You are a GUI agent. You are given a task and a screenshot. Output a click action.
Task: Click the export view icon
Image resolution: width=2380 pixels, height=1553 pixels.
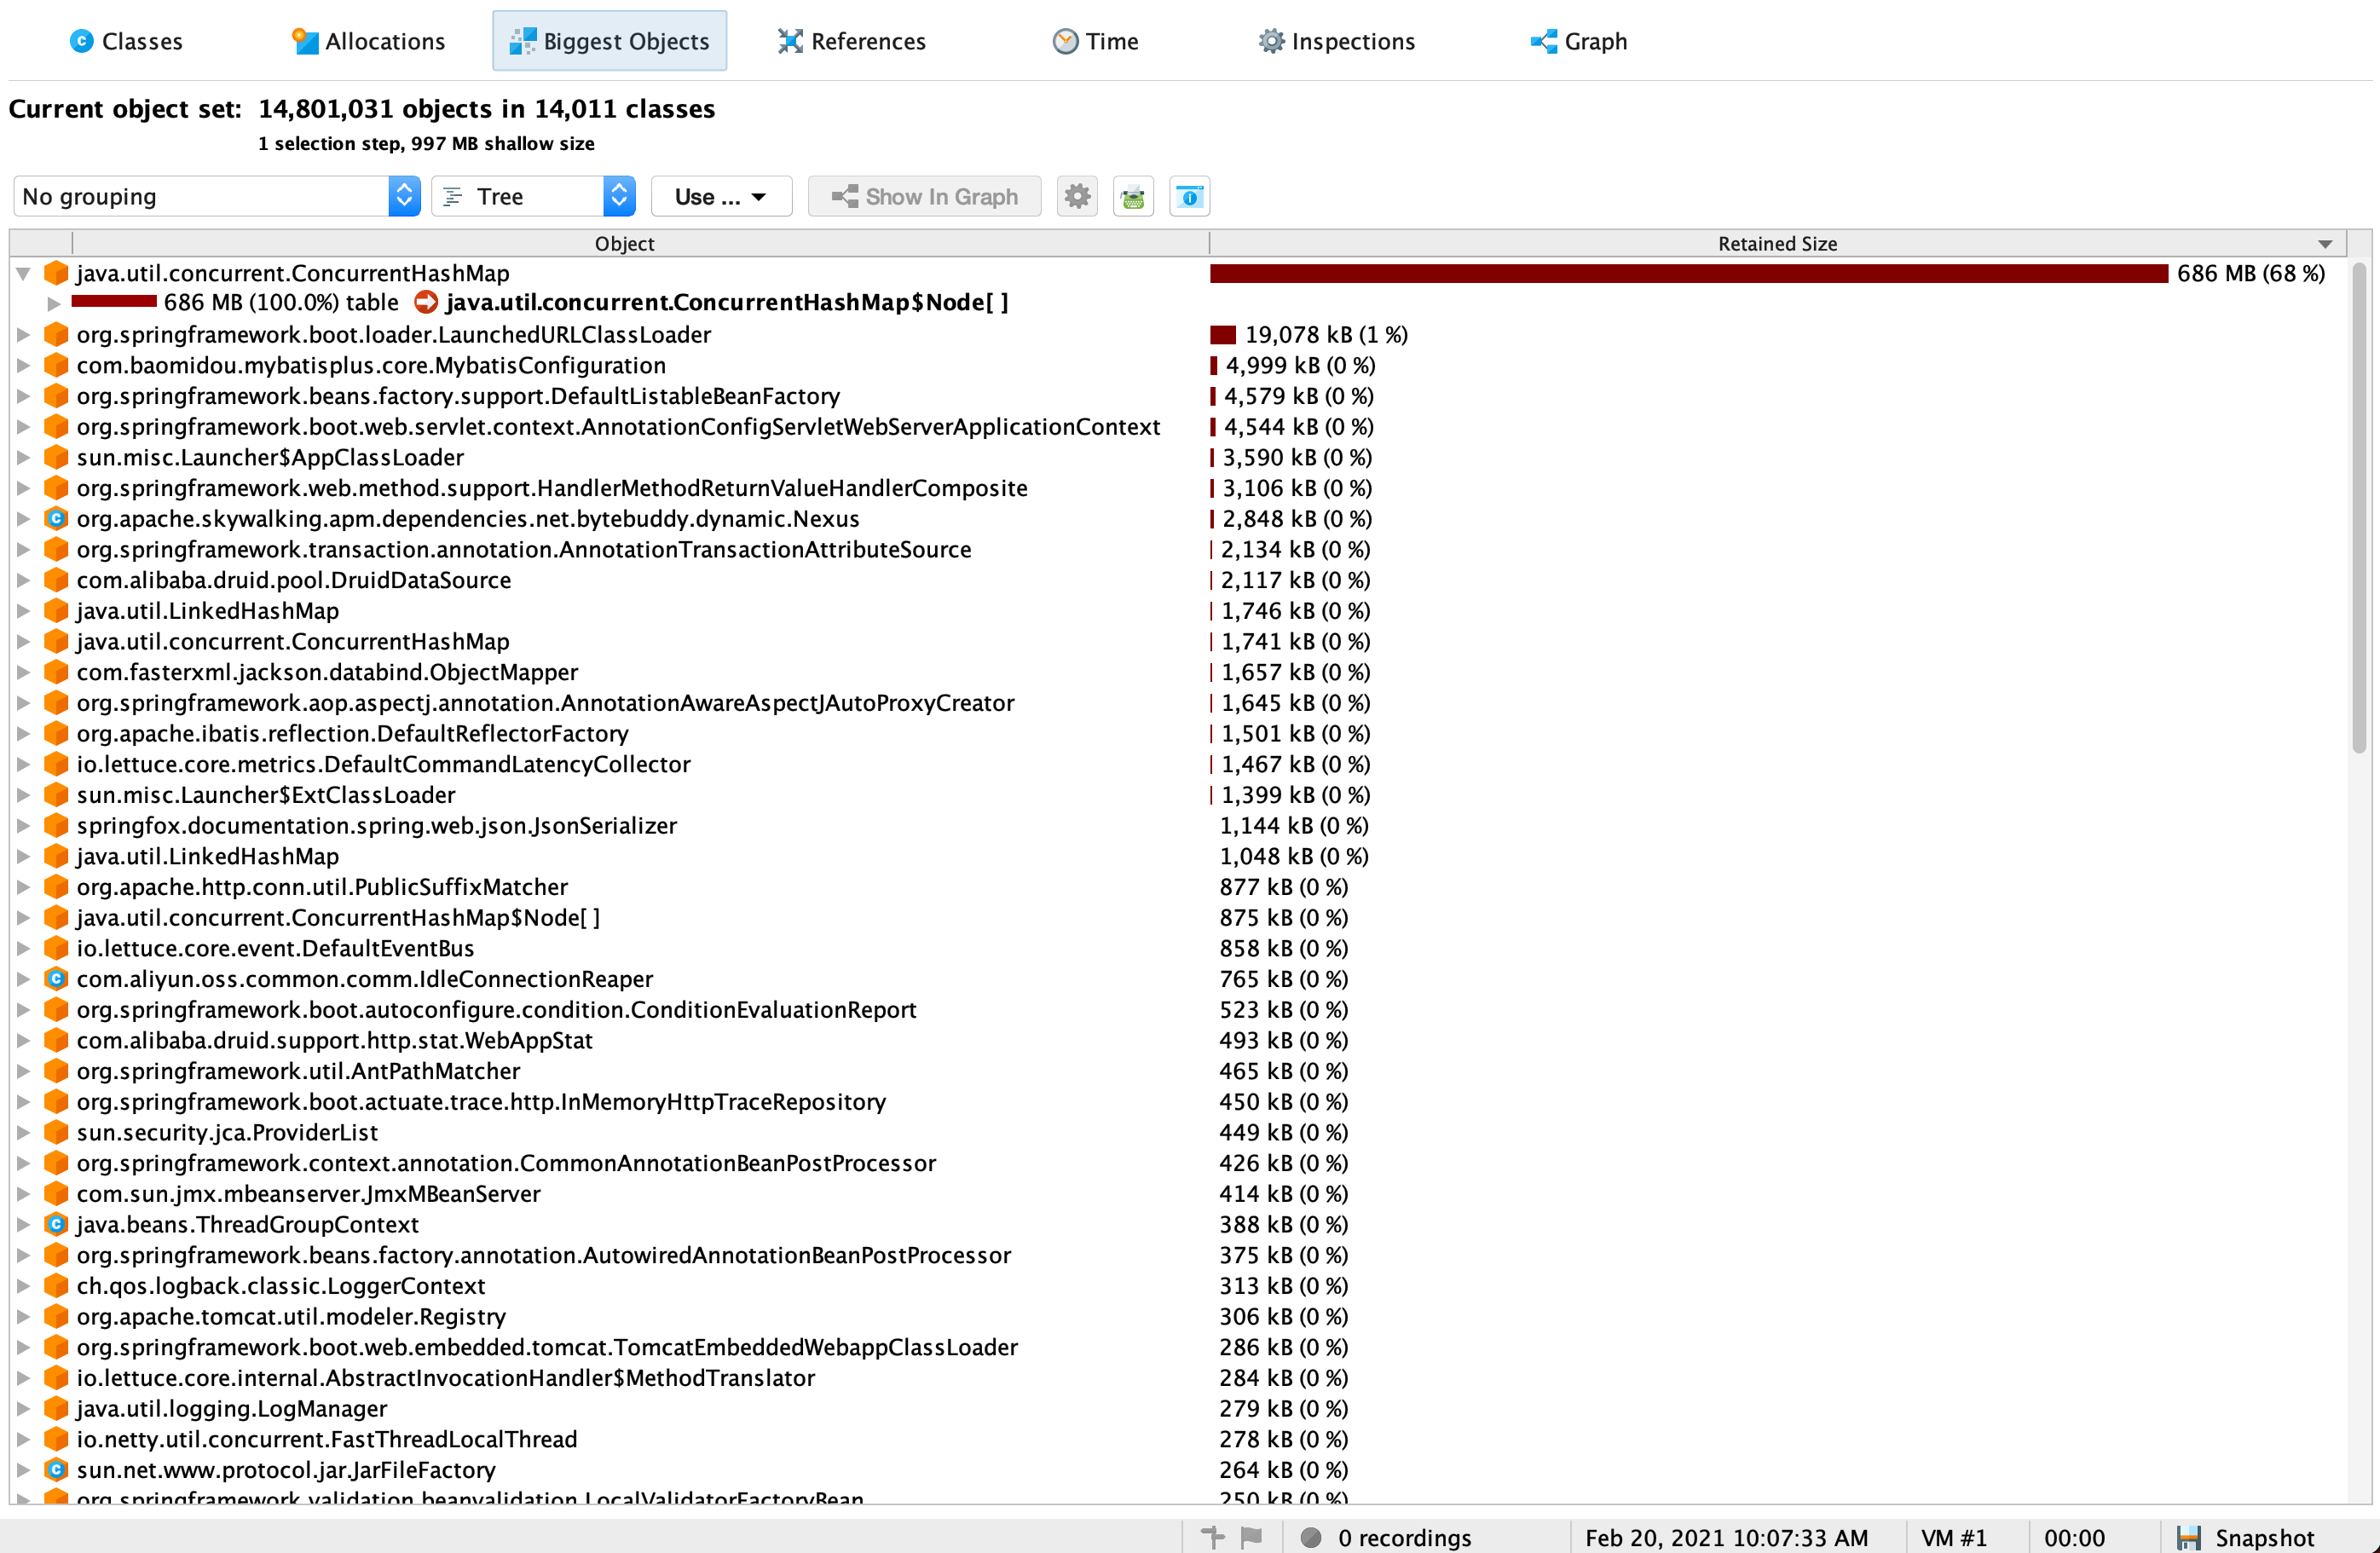(1133, 196)
